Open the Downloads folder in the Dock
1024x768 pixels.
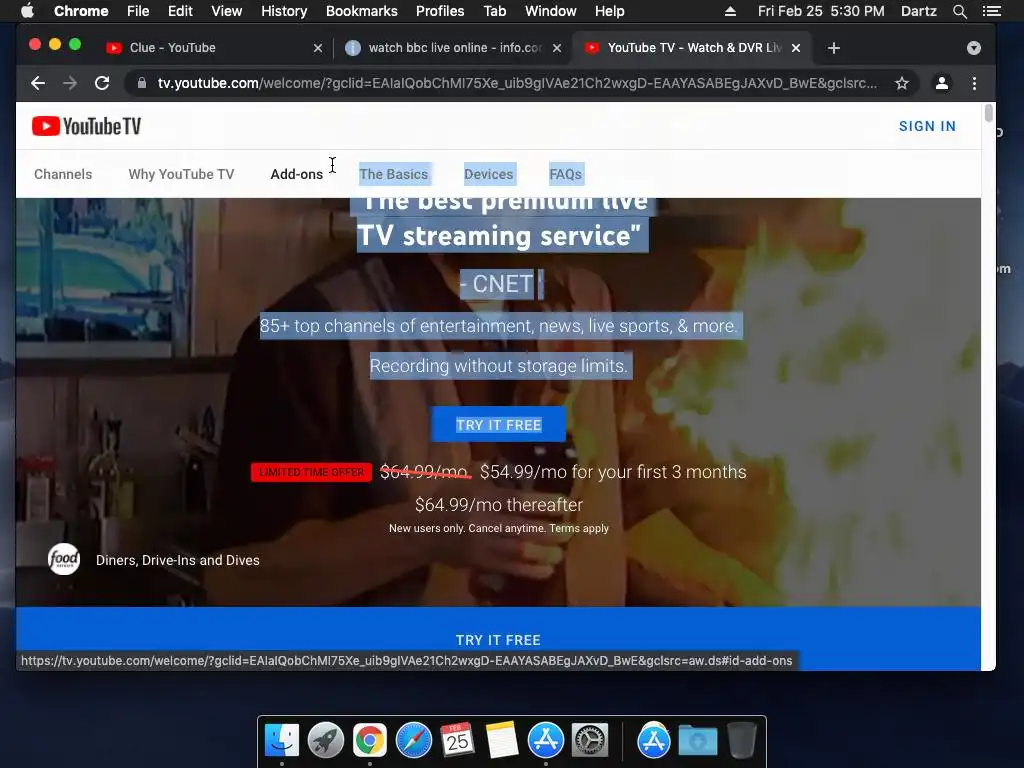click(697, 740)
